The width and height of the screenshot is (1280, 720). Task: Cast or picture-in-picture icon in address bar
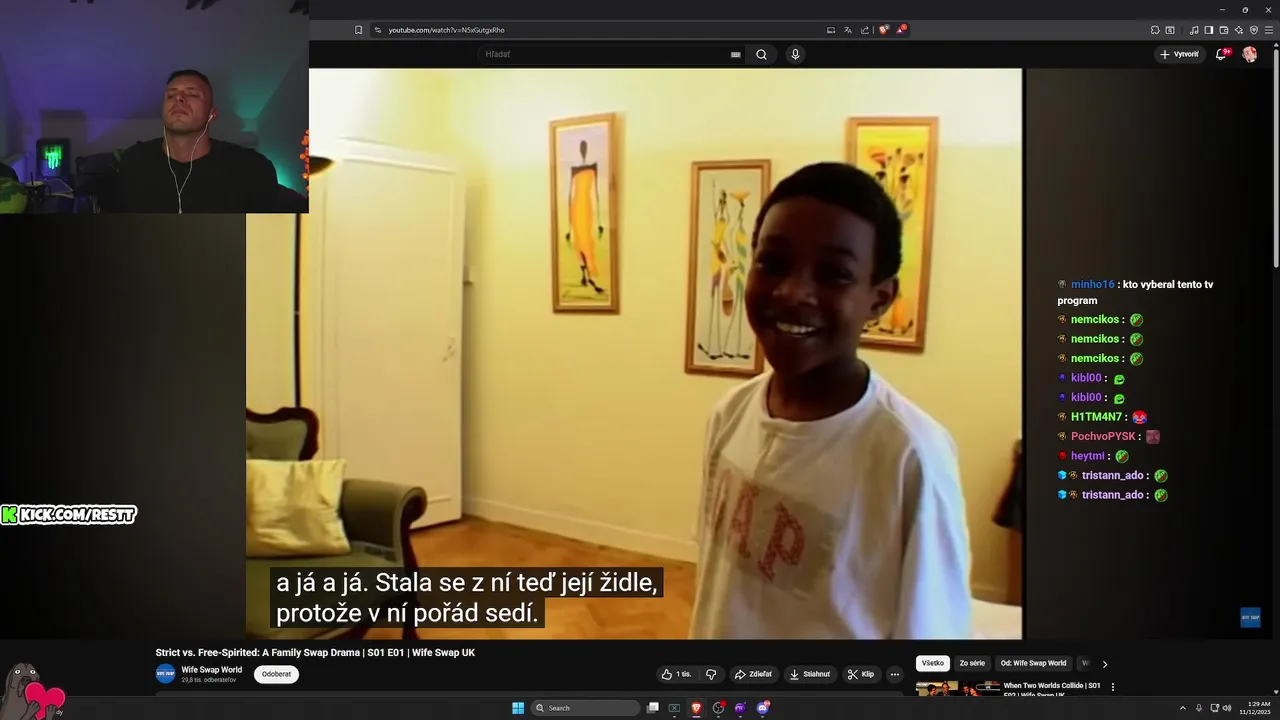coord(831,30)
